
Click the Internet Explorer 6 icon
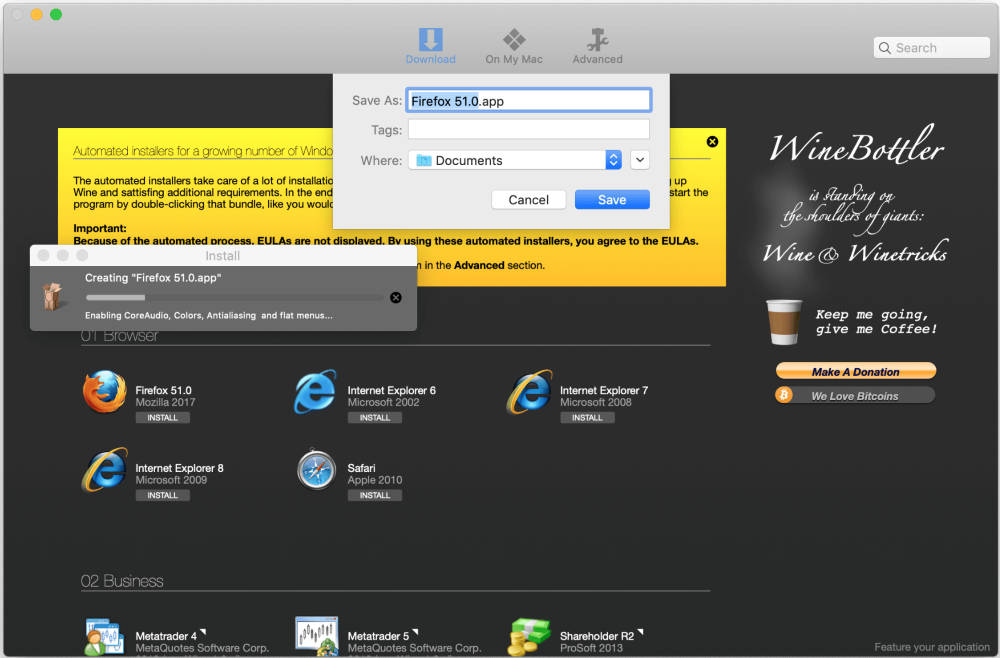[x=315, y=391]
